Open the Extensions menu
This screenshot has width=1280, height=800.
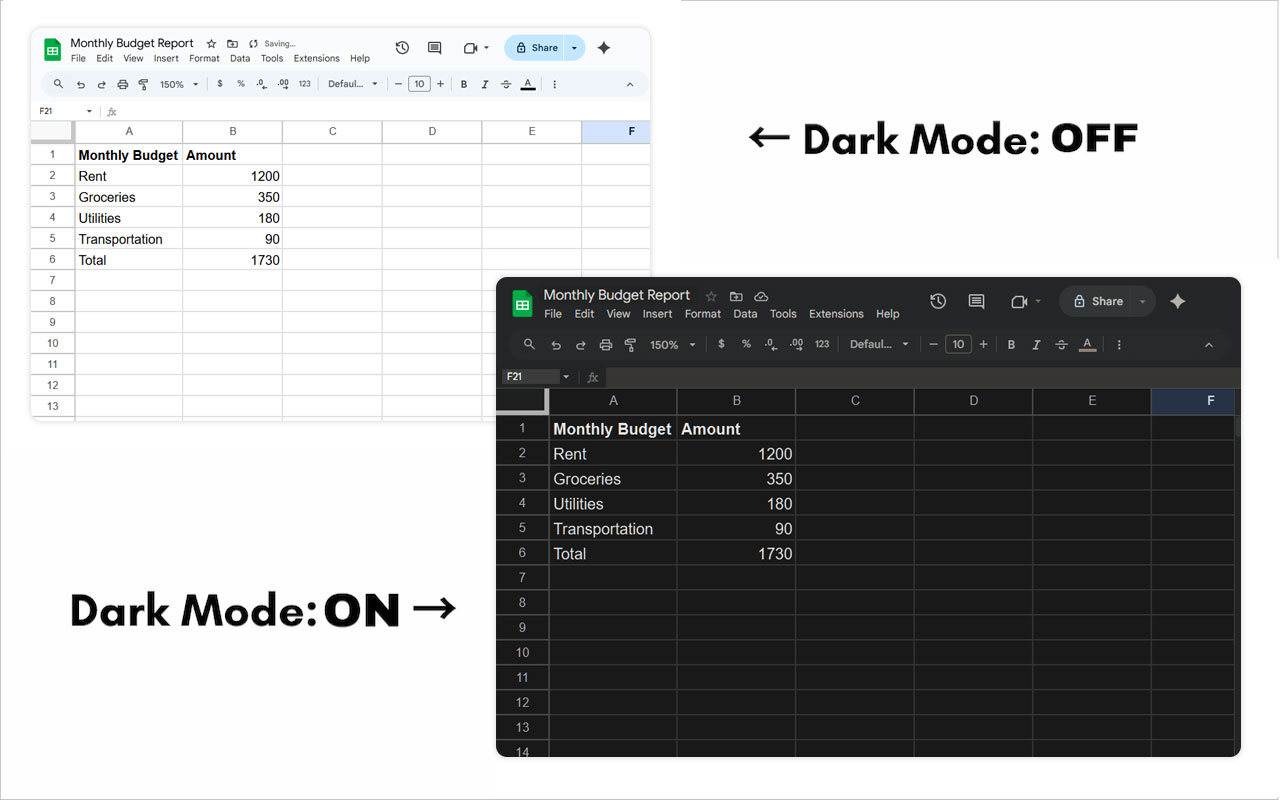836,313
